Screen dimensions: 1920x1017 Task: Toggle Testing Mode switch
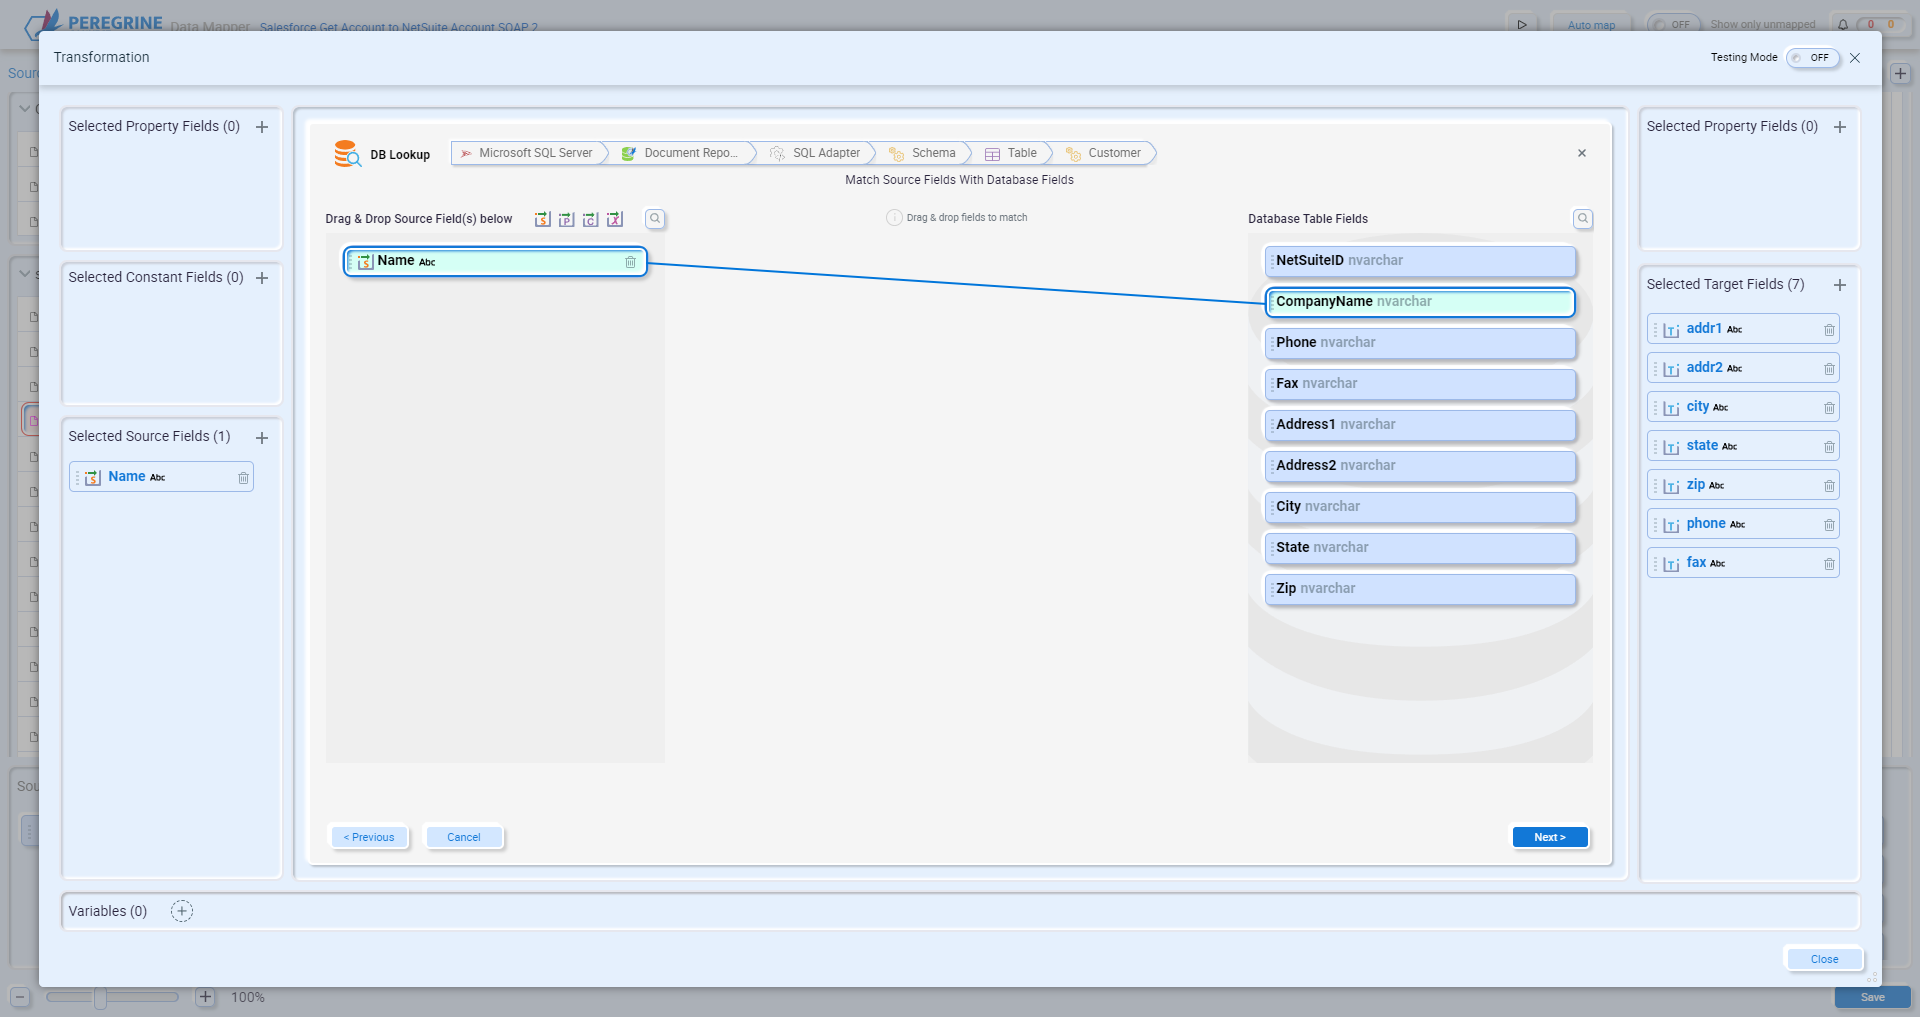coord(1812,58)
